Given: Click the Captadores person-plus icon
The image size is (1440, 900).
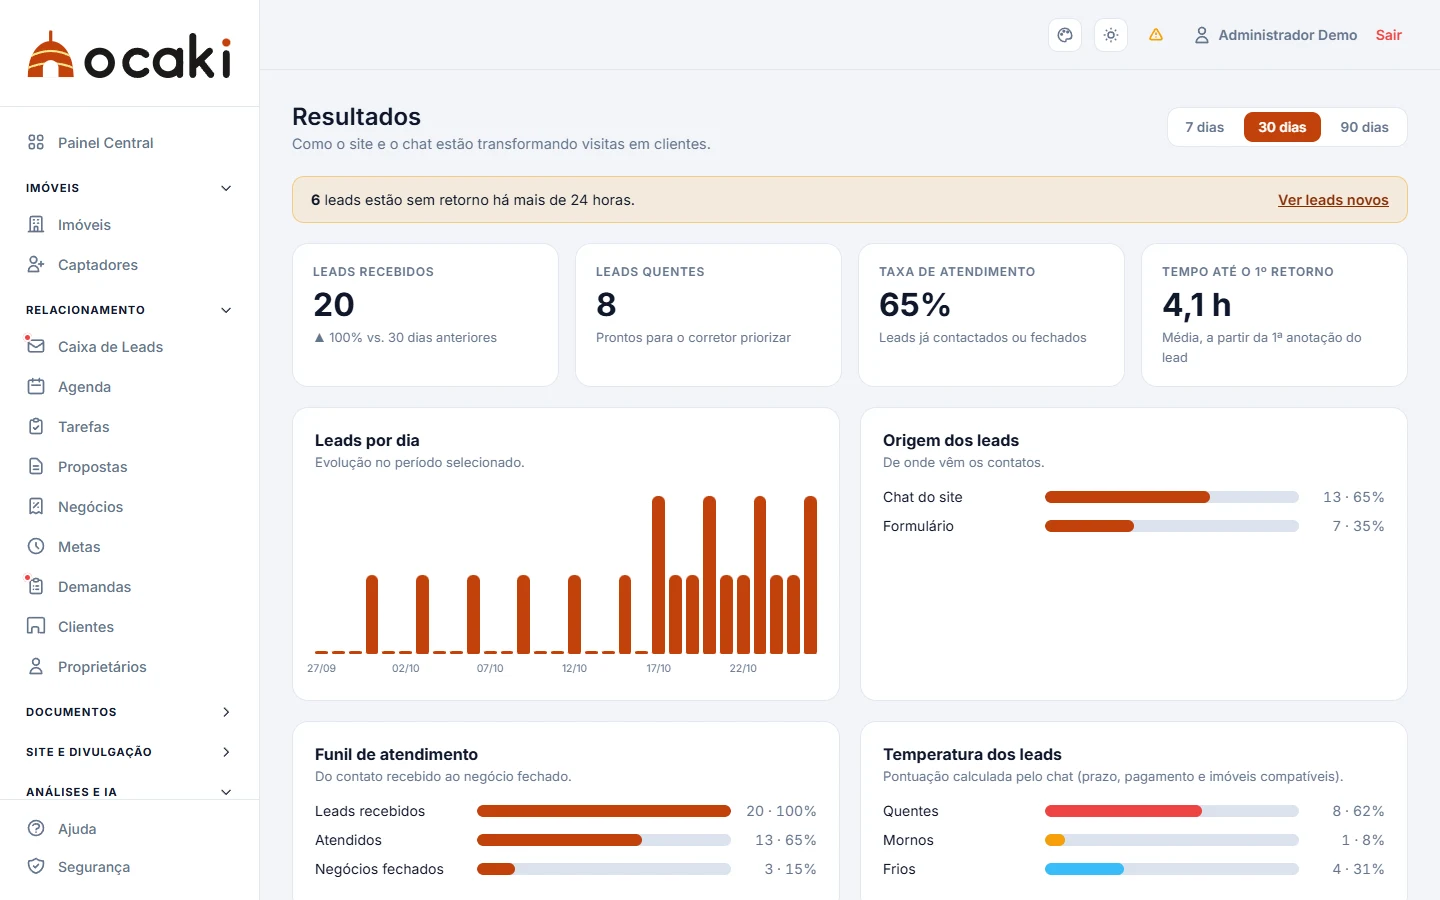Looking at the screenshot, I should click(x=36, y=265).
